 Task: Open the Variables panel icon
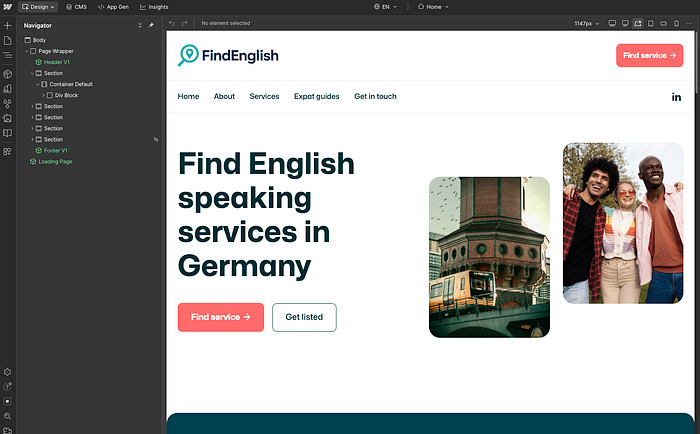(x=7, y=89)
